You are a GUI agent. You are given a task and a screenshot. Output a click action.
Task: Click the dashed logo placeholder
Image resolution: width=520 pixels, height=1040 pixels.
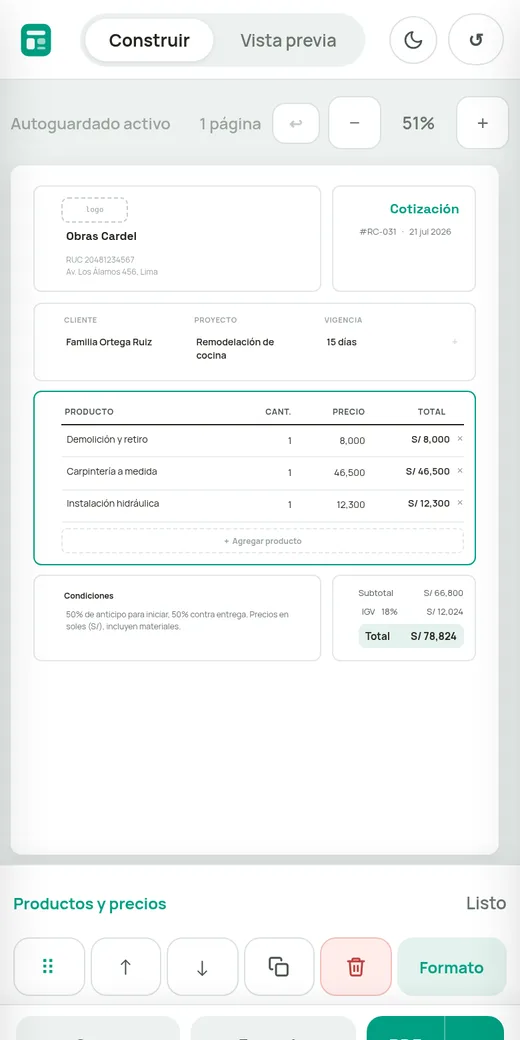(95, 210)
